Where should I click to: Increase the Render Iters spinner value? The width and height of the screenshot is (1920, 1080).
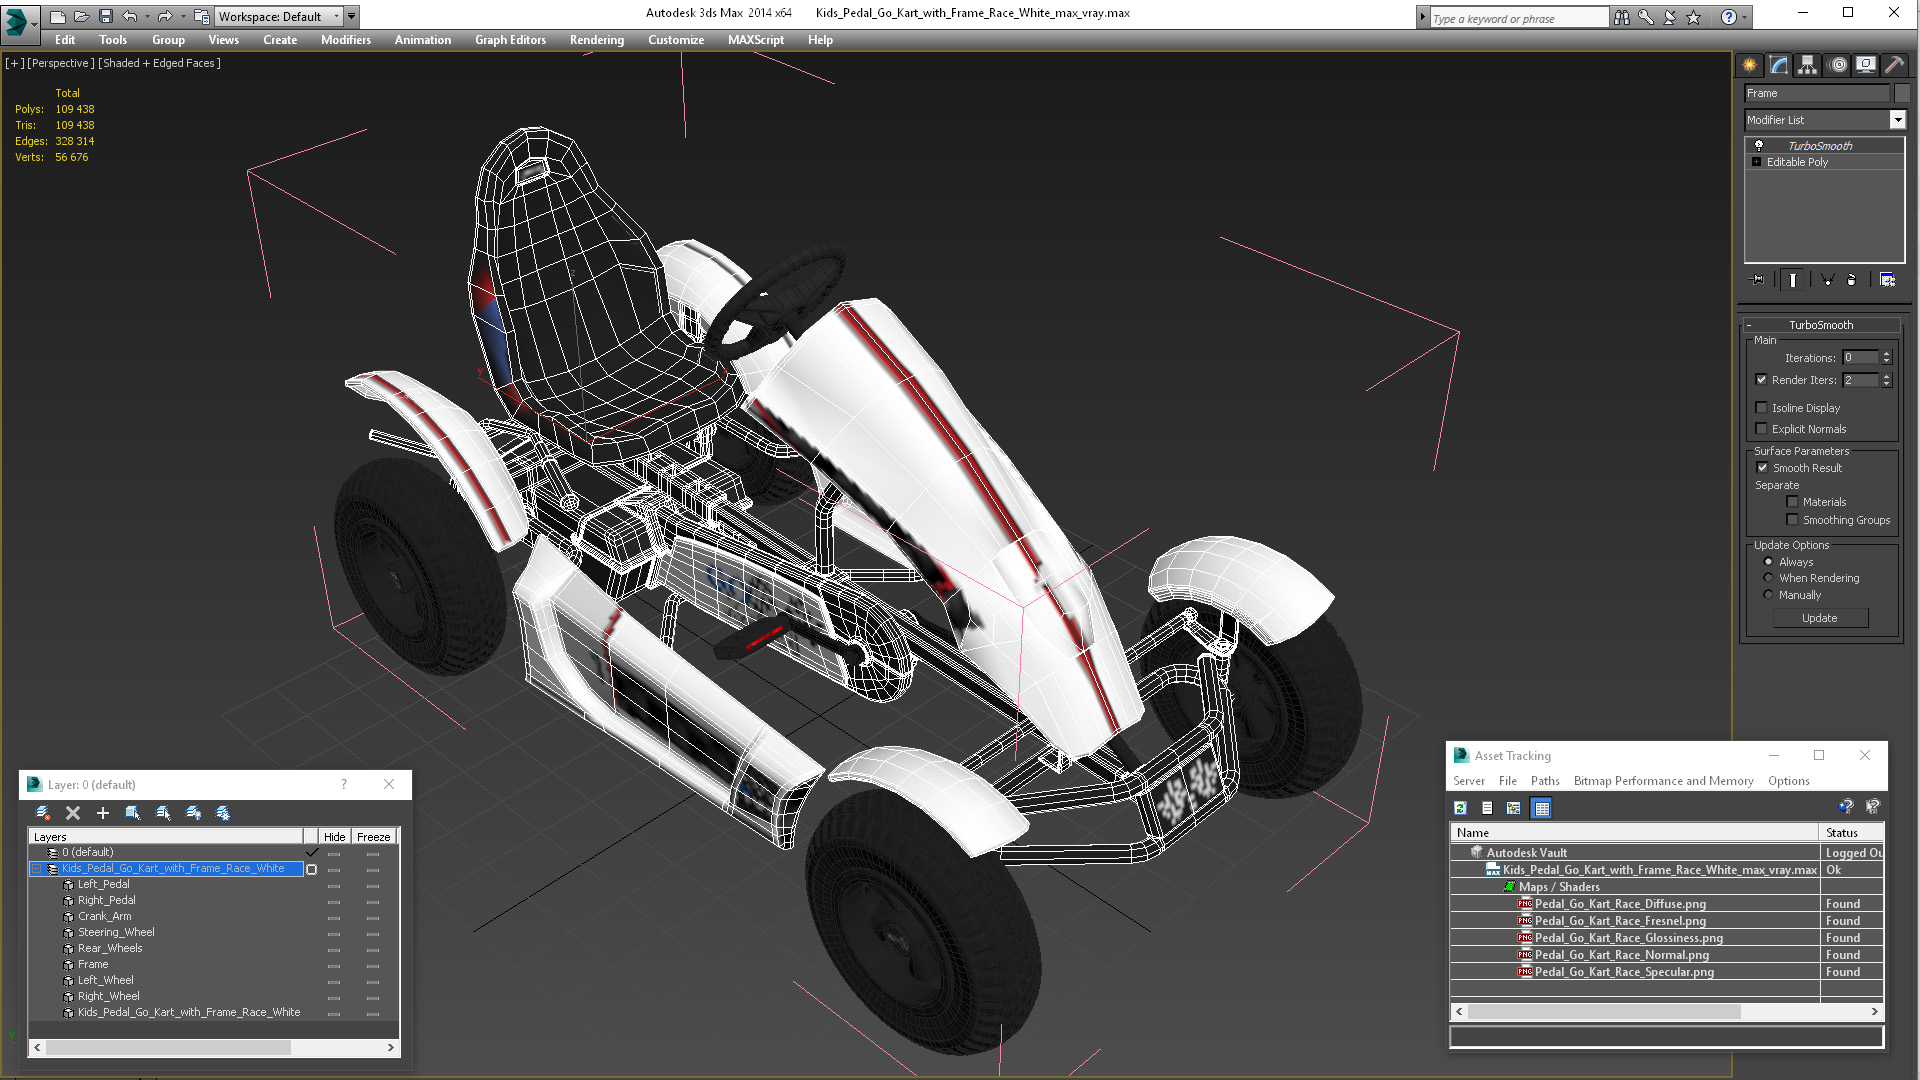(x=1886, y=376)
